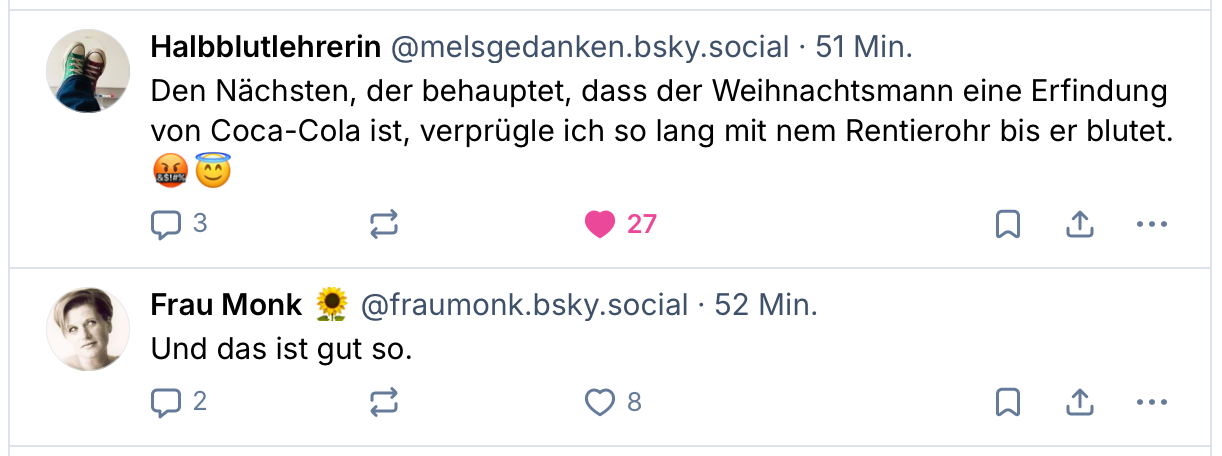Reply to Frau Monk's post
The height and width of the screenshot is (456, 1222).
pos(165,402)
